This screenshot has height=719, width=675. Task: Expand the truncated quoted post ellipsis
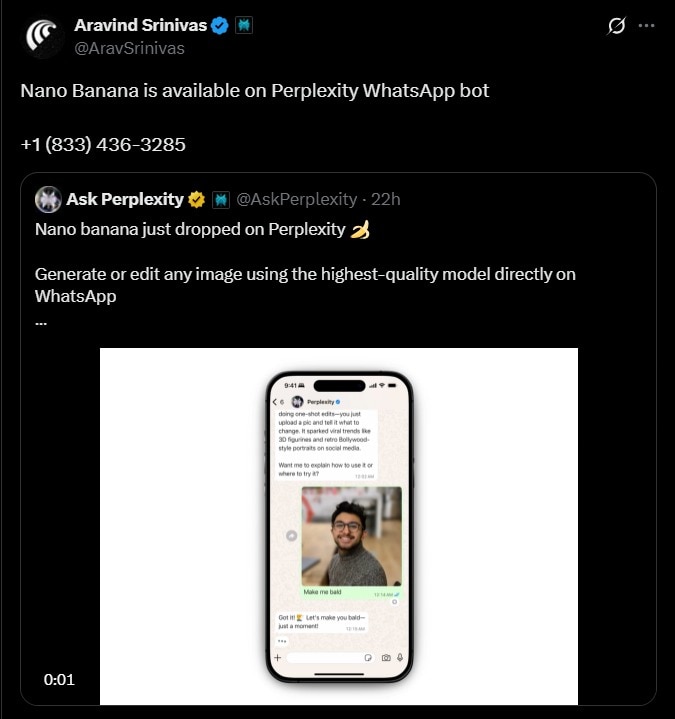pos(41,323)
